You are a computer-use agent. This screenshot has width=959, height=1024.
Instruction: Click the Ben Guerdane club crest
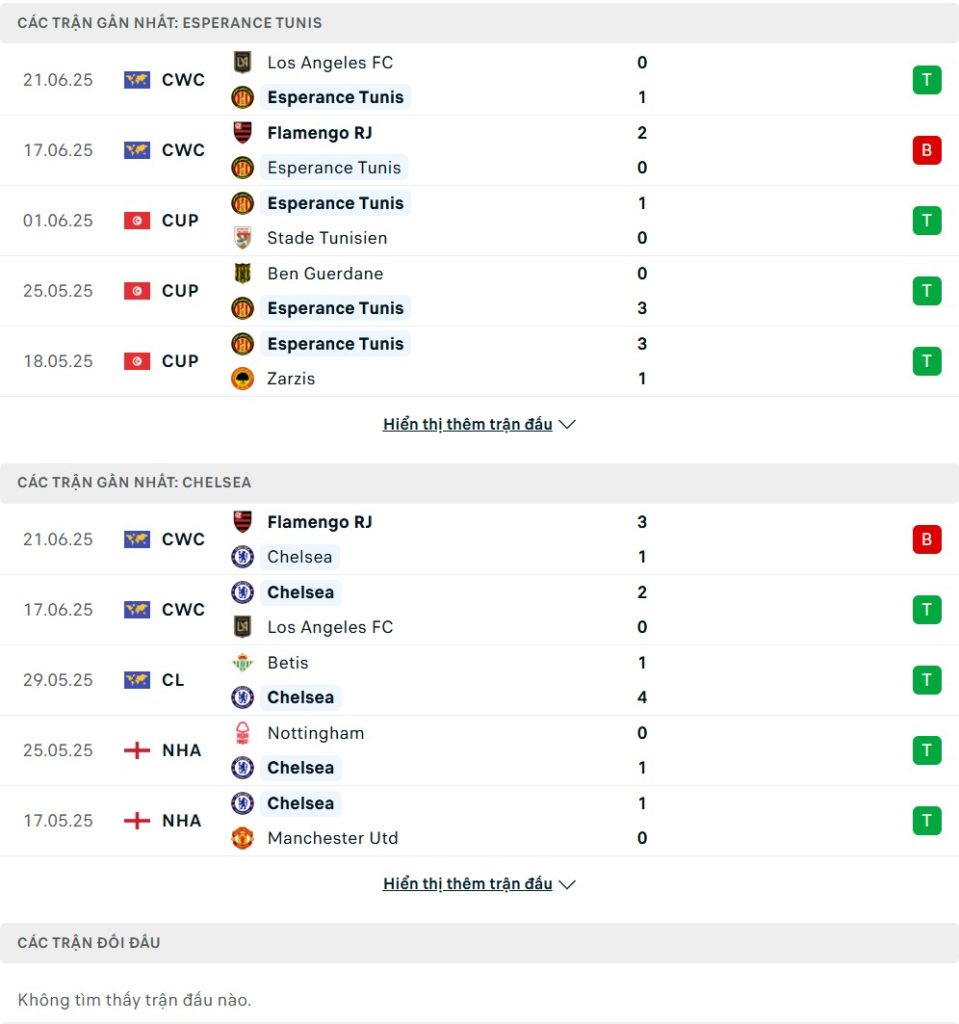pyautogui.click(x=242, y=273)
